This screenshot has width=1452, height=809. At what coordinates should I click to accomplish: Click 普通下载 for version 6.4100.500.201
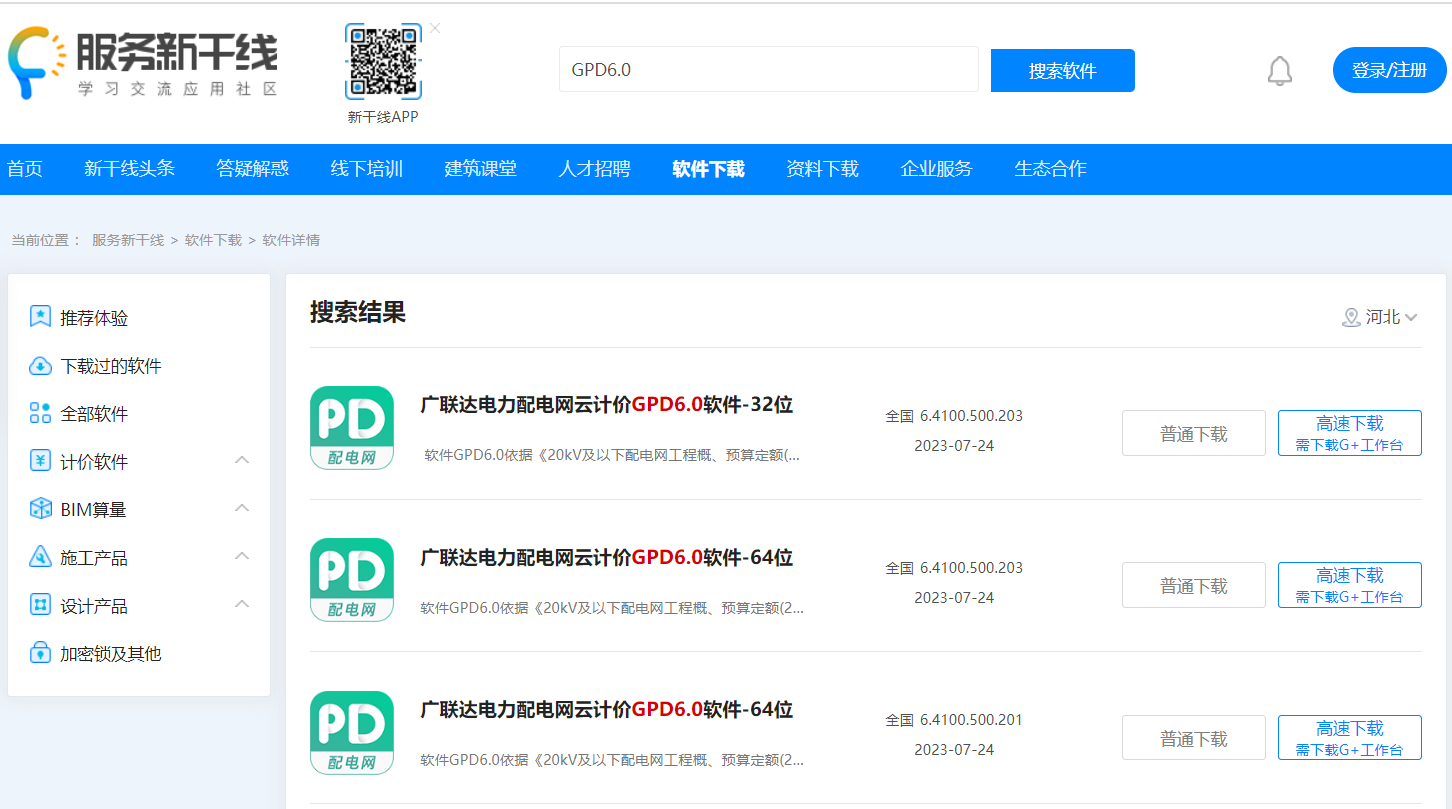[x=1194, y=738]
